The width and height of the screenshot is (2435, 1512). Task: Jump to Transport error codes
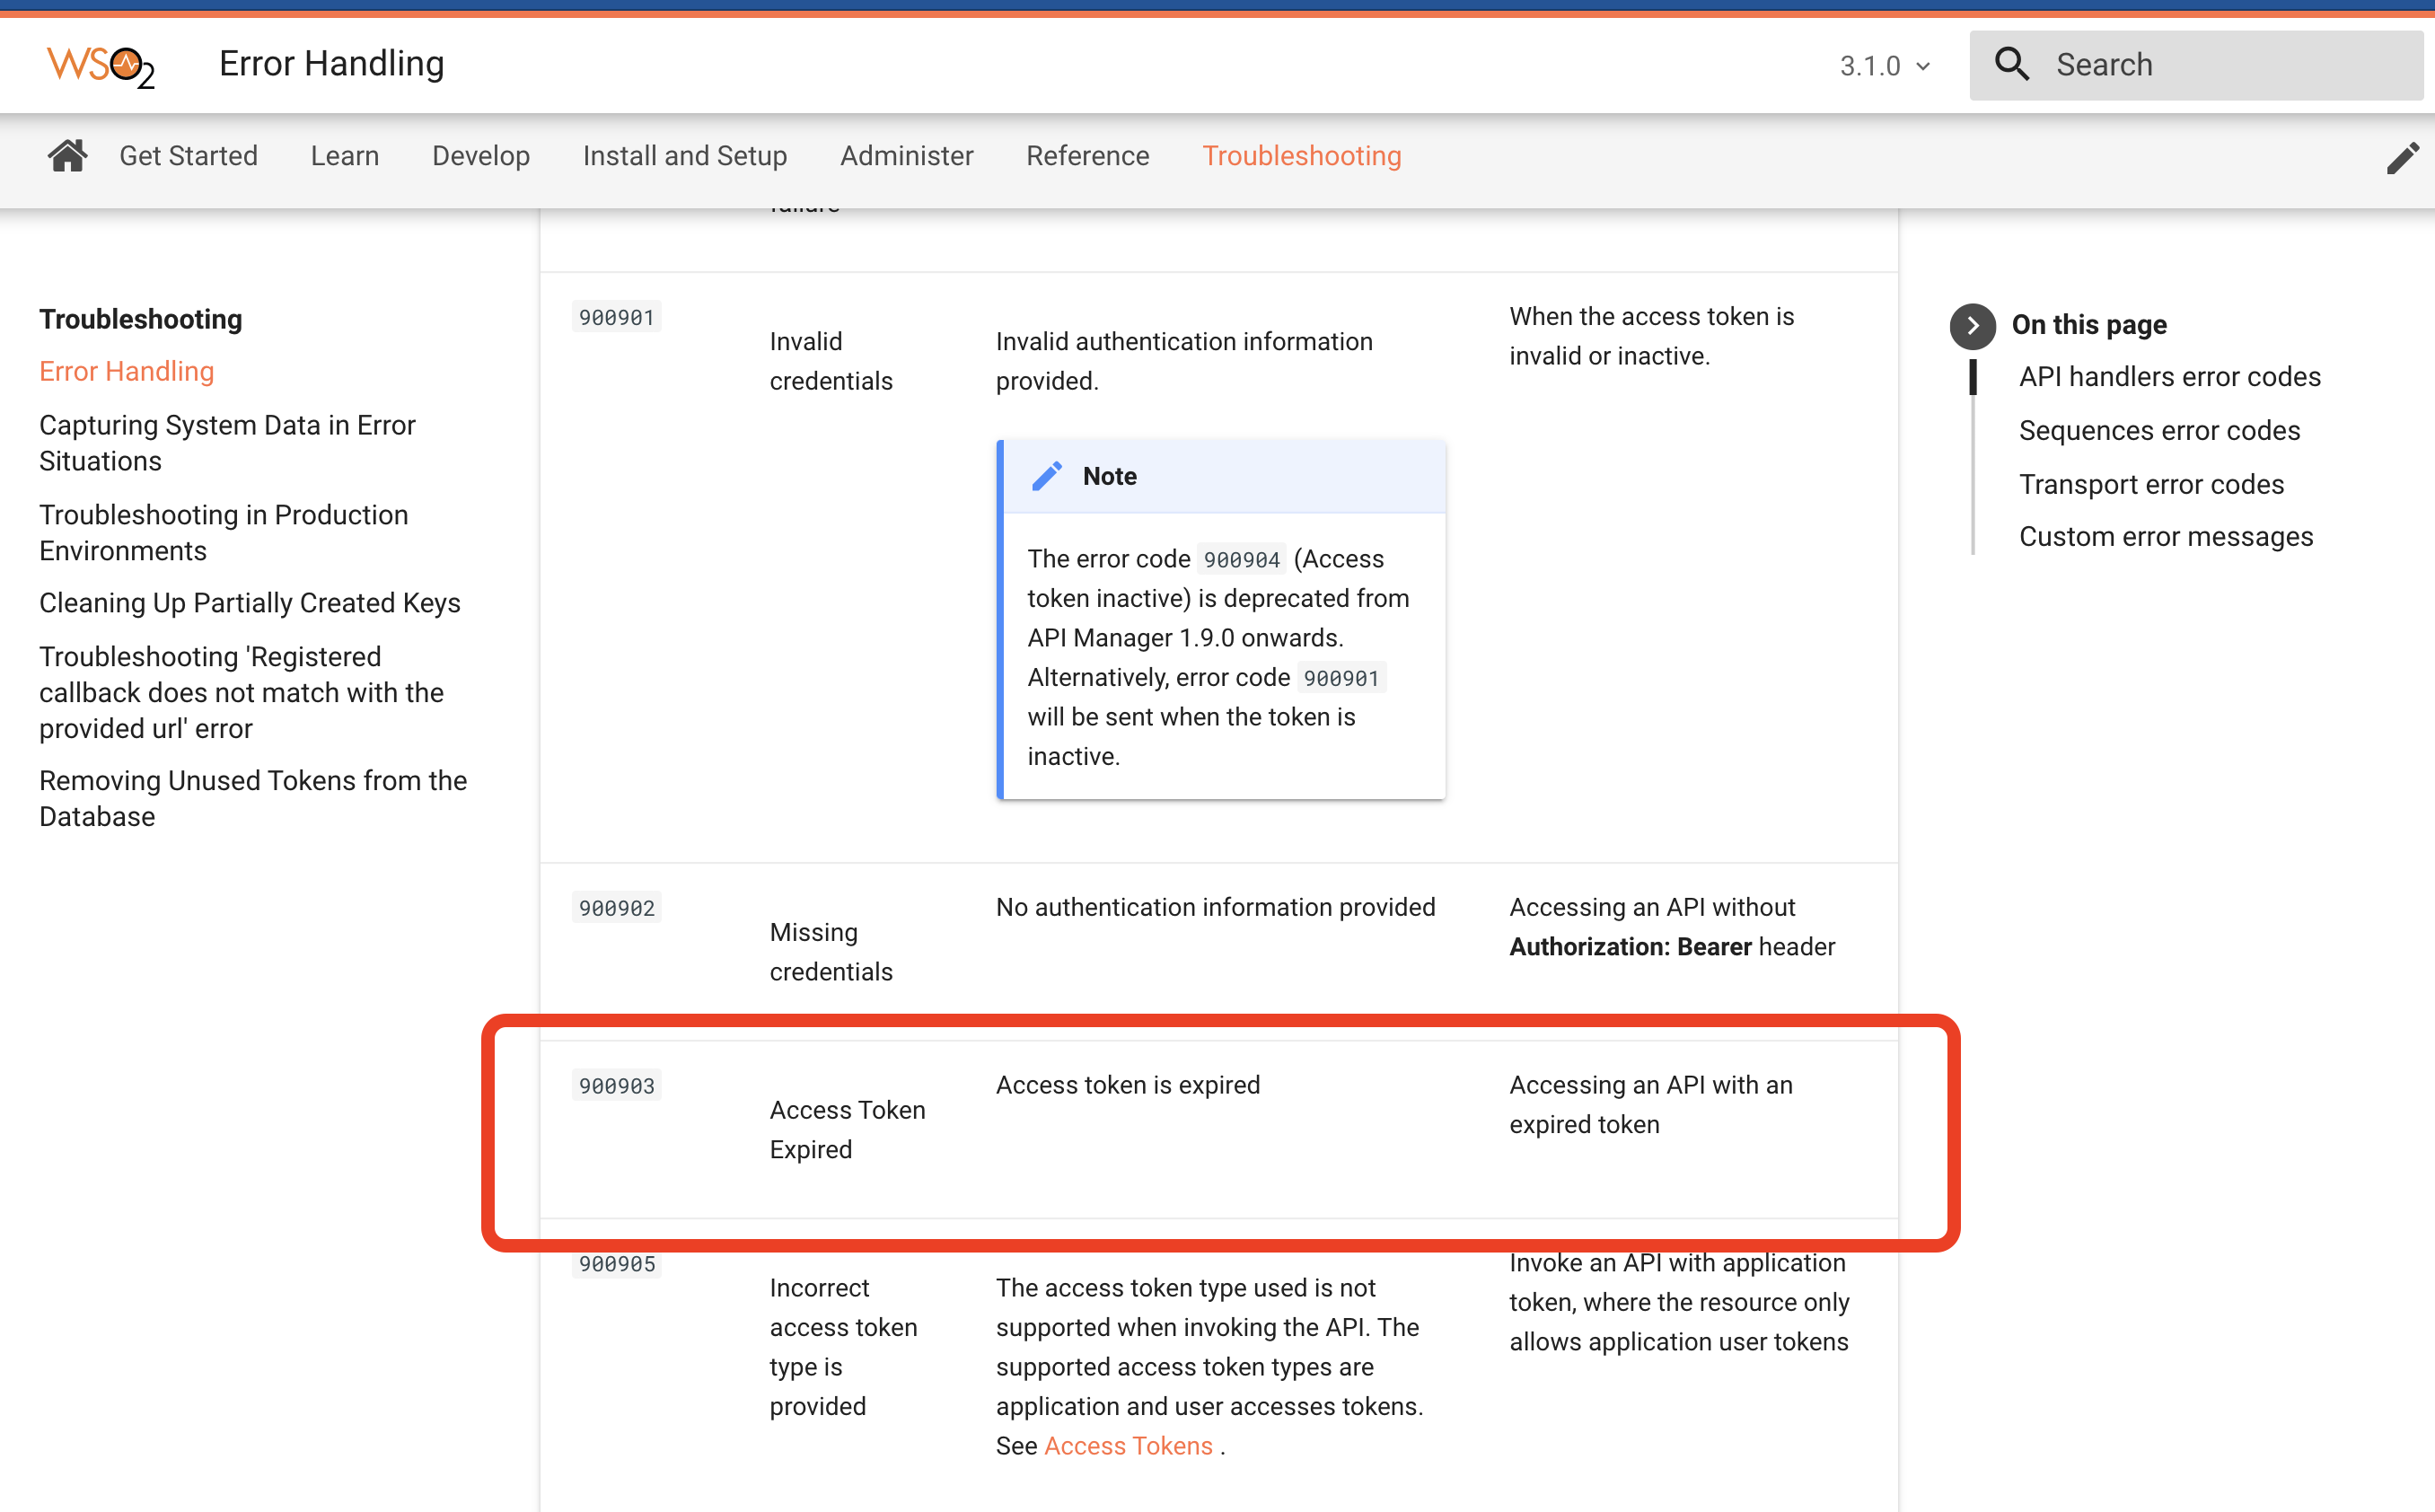(x=2151, y=484)
